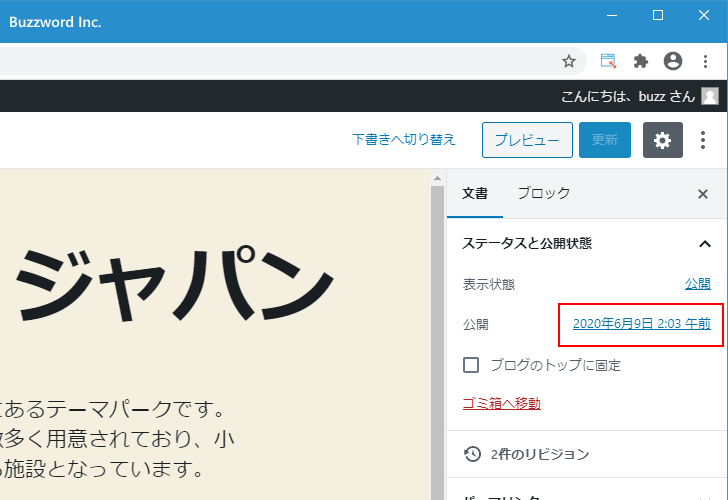Click the 更新 button
Image resolution: width=728 pixels, height=500 pixels.
604,140
